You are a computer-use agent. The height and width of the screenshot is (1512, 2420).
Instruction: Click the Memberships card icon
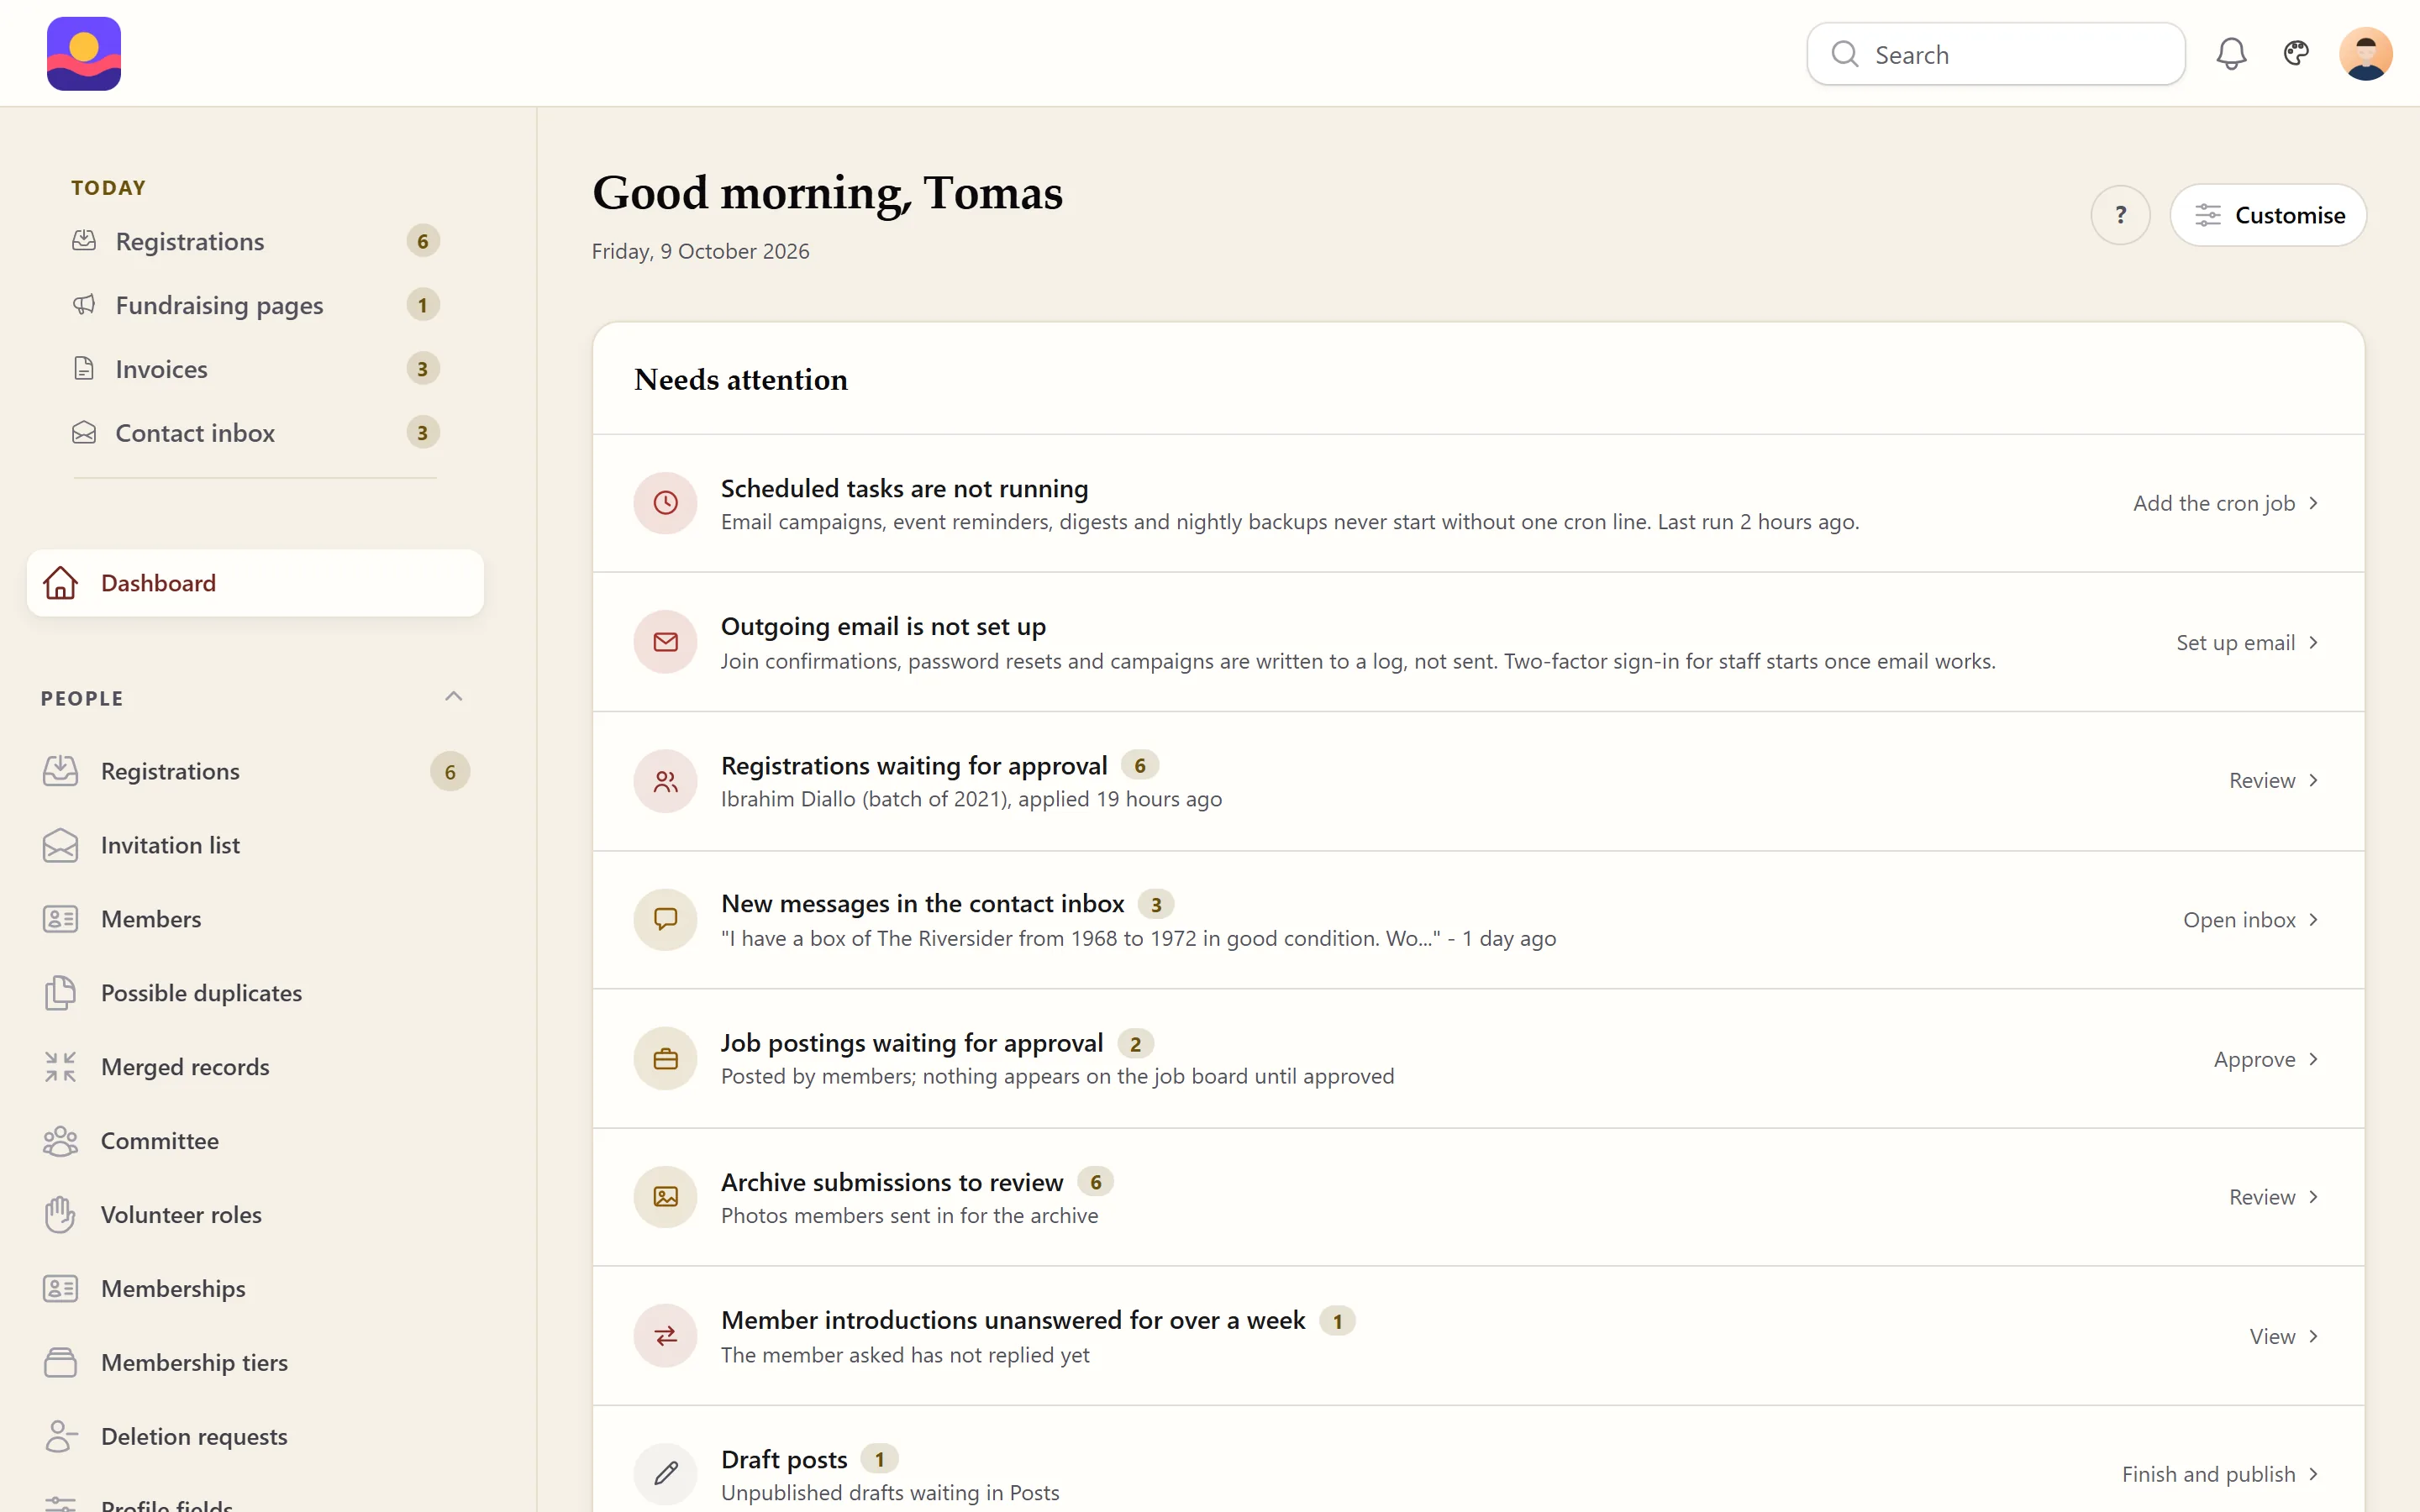pos(60,1288)
